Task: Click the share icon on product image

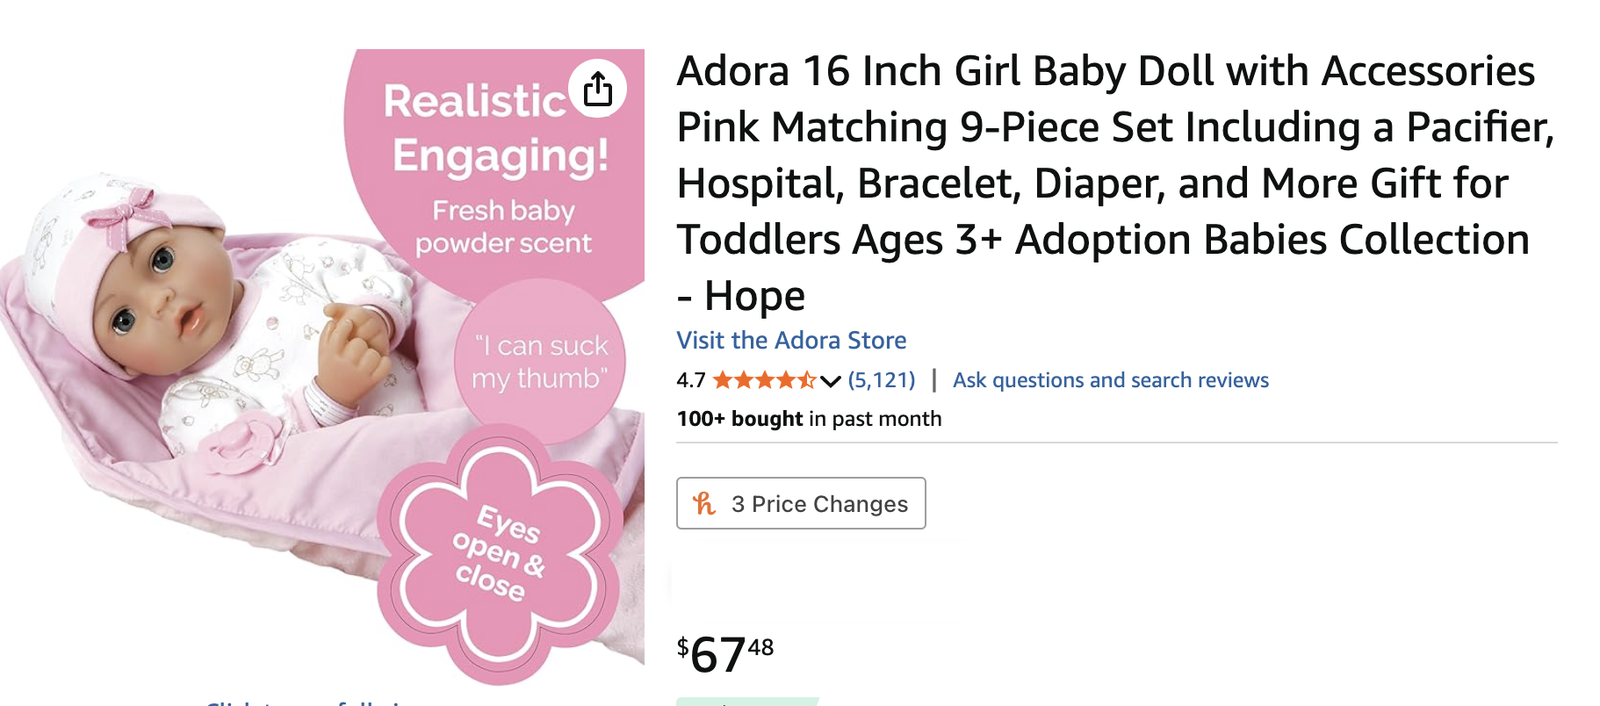Action: (x=598, y=89)
